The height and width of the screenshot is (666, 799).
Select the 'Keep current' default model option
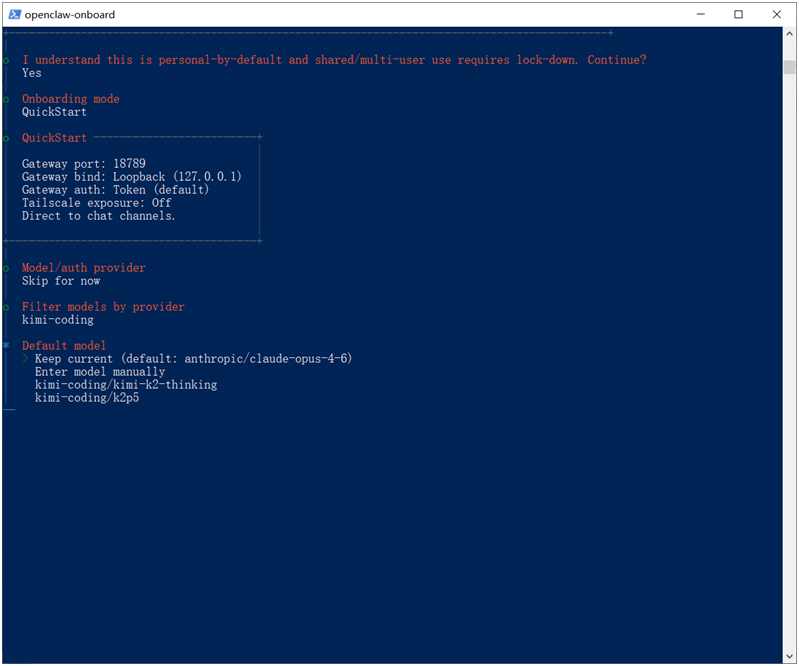click(x=193, y=359)
